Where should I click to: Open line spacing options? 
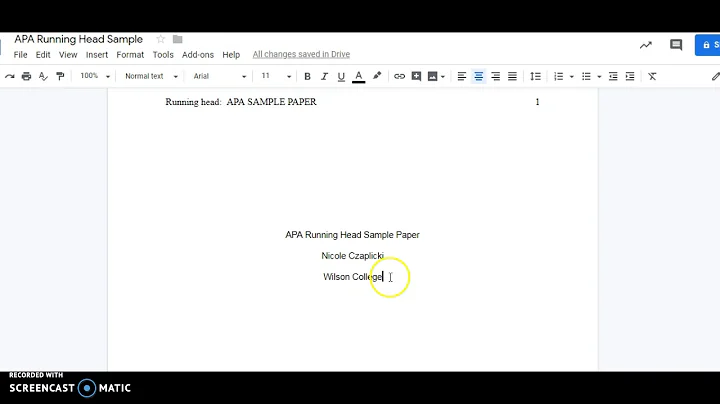[x=535, y=77]
